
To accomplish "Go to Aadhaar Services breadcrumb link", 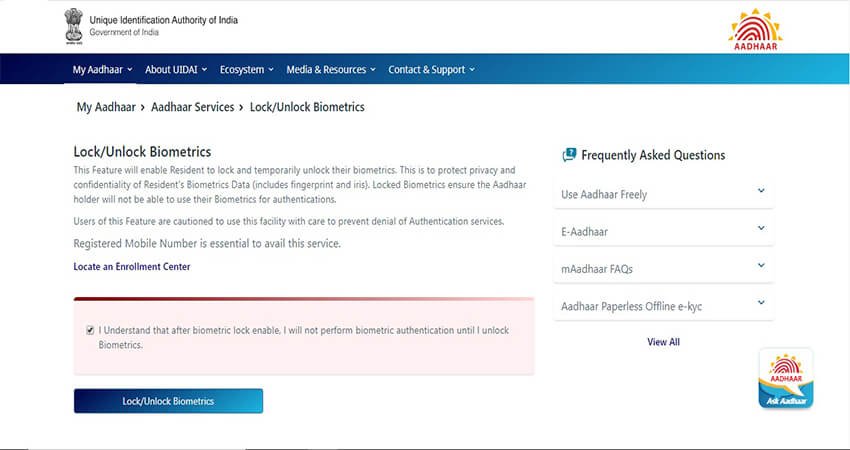I will pos(192,107).
